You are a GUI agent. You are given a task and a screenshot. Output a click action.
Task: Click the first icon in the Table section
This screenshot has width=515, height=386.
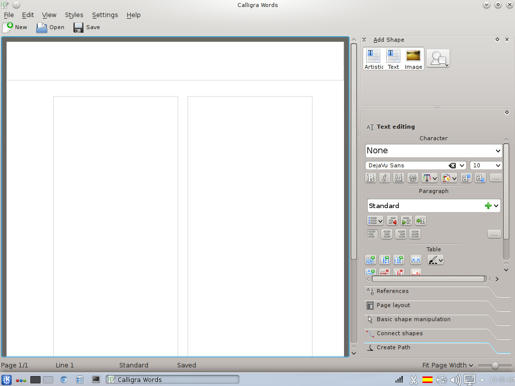[371, 260]
